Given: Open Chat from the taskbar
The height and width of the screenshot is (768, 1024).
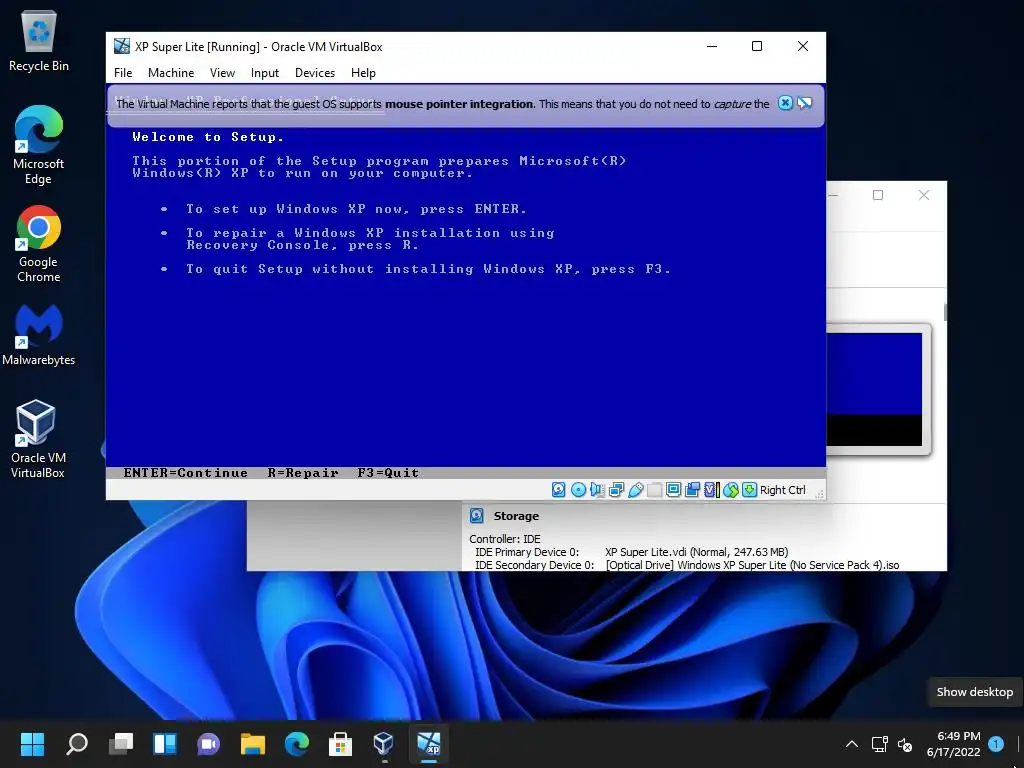Looking at the screenshot, I should [x=208, y=744].
